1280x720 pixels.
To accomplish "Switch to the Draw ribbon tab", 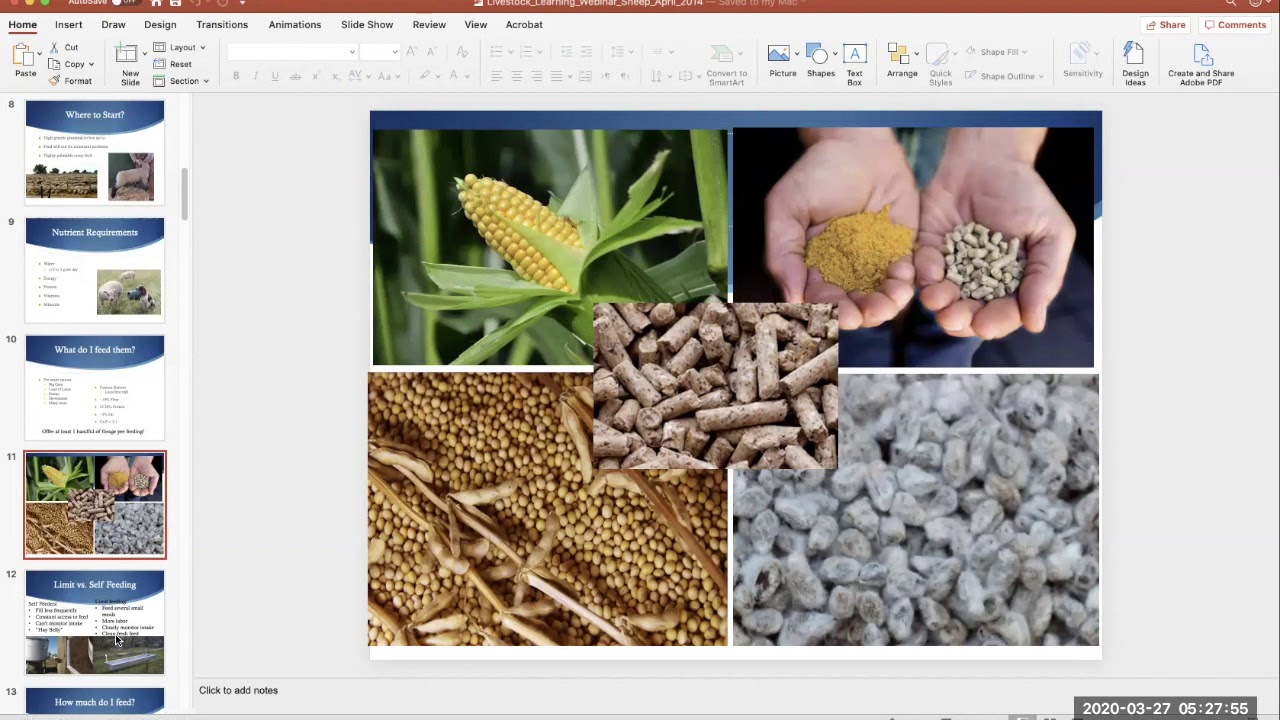I will click(113, 25).
